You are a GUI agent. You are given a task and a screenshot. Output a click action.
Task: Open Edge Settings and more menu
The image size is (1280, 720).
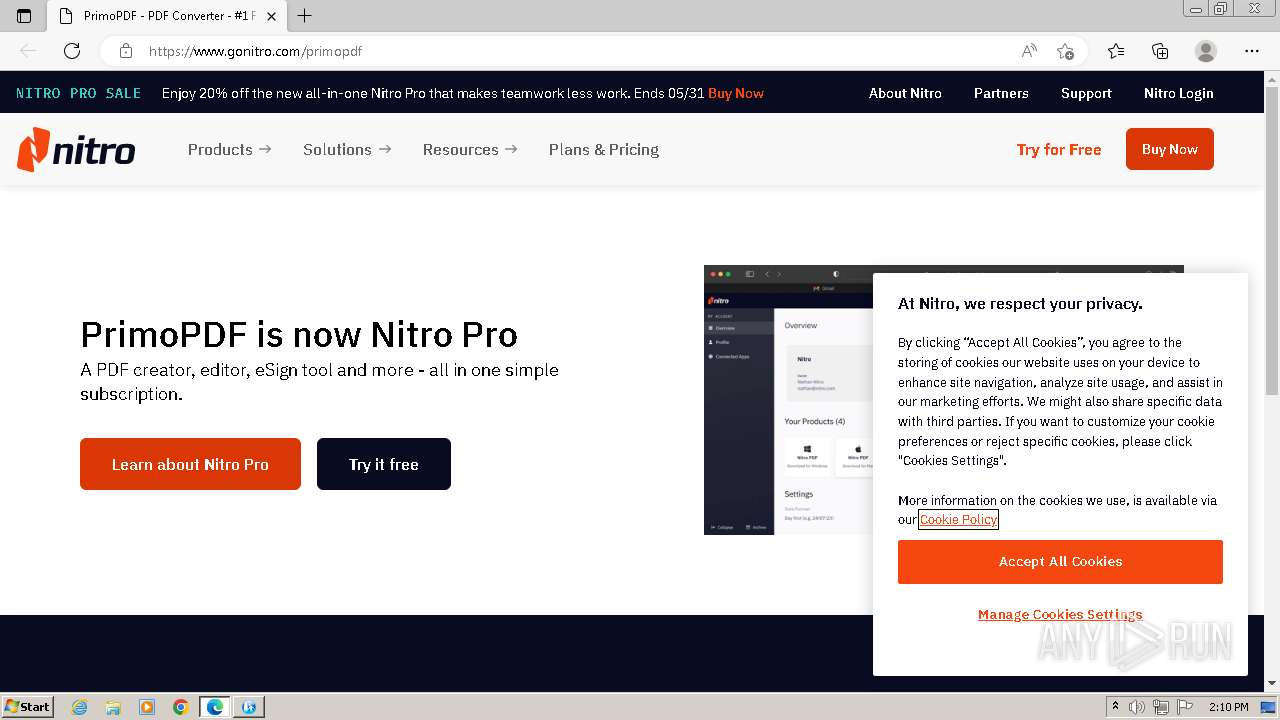coord(1252,51)
